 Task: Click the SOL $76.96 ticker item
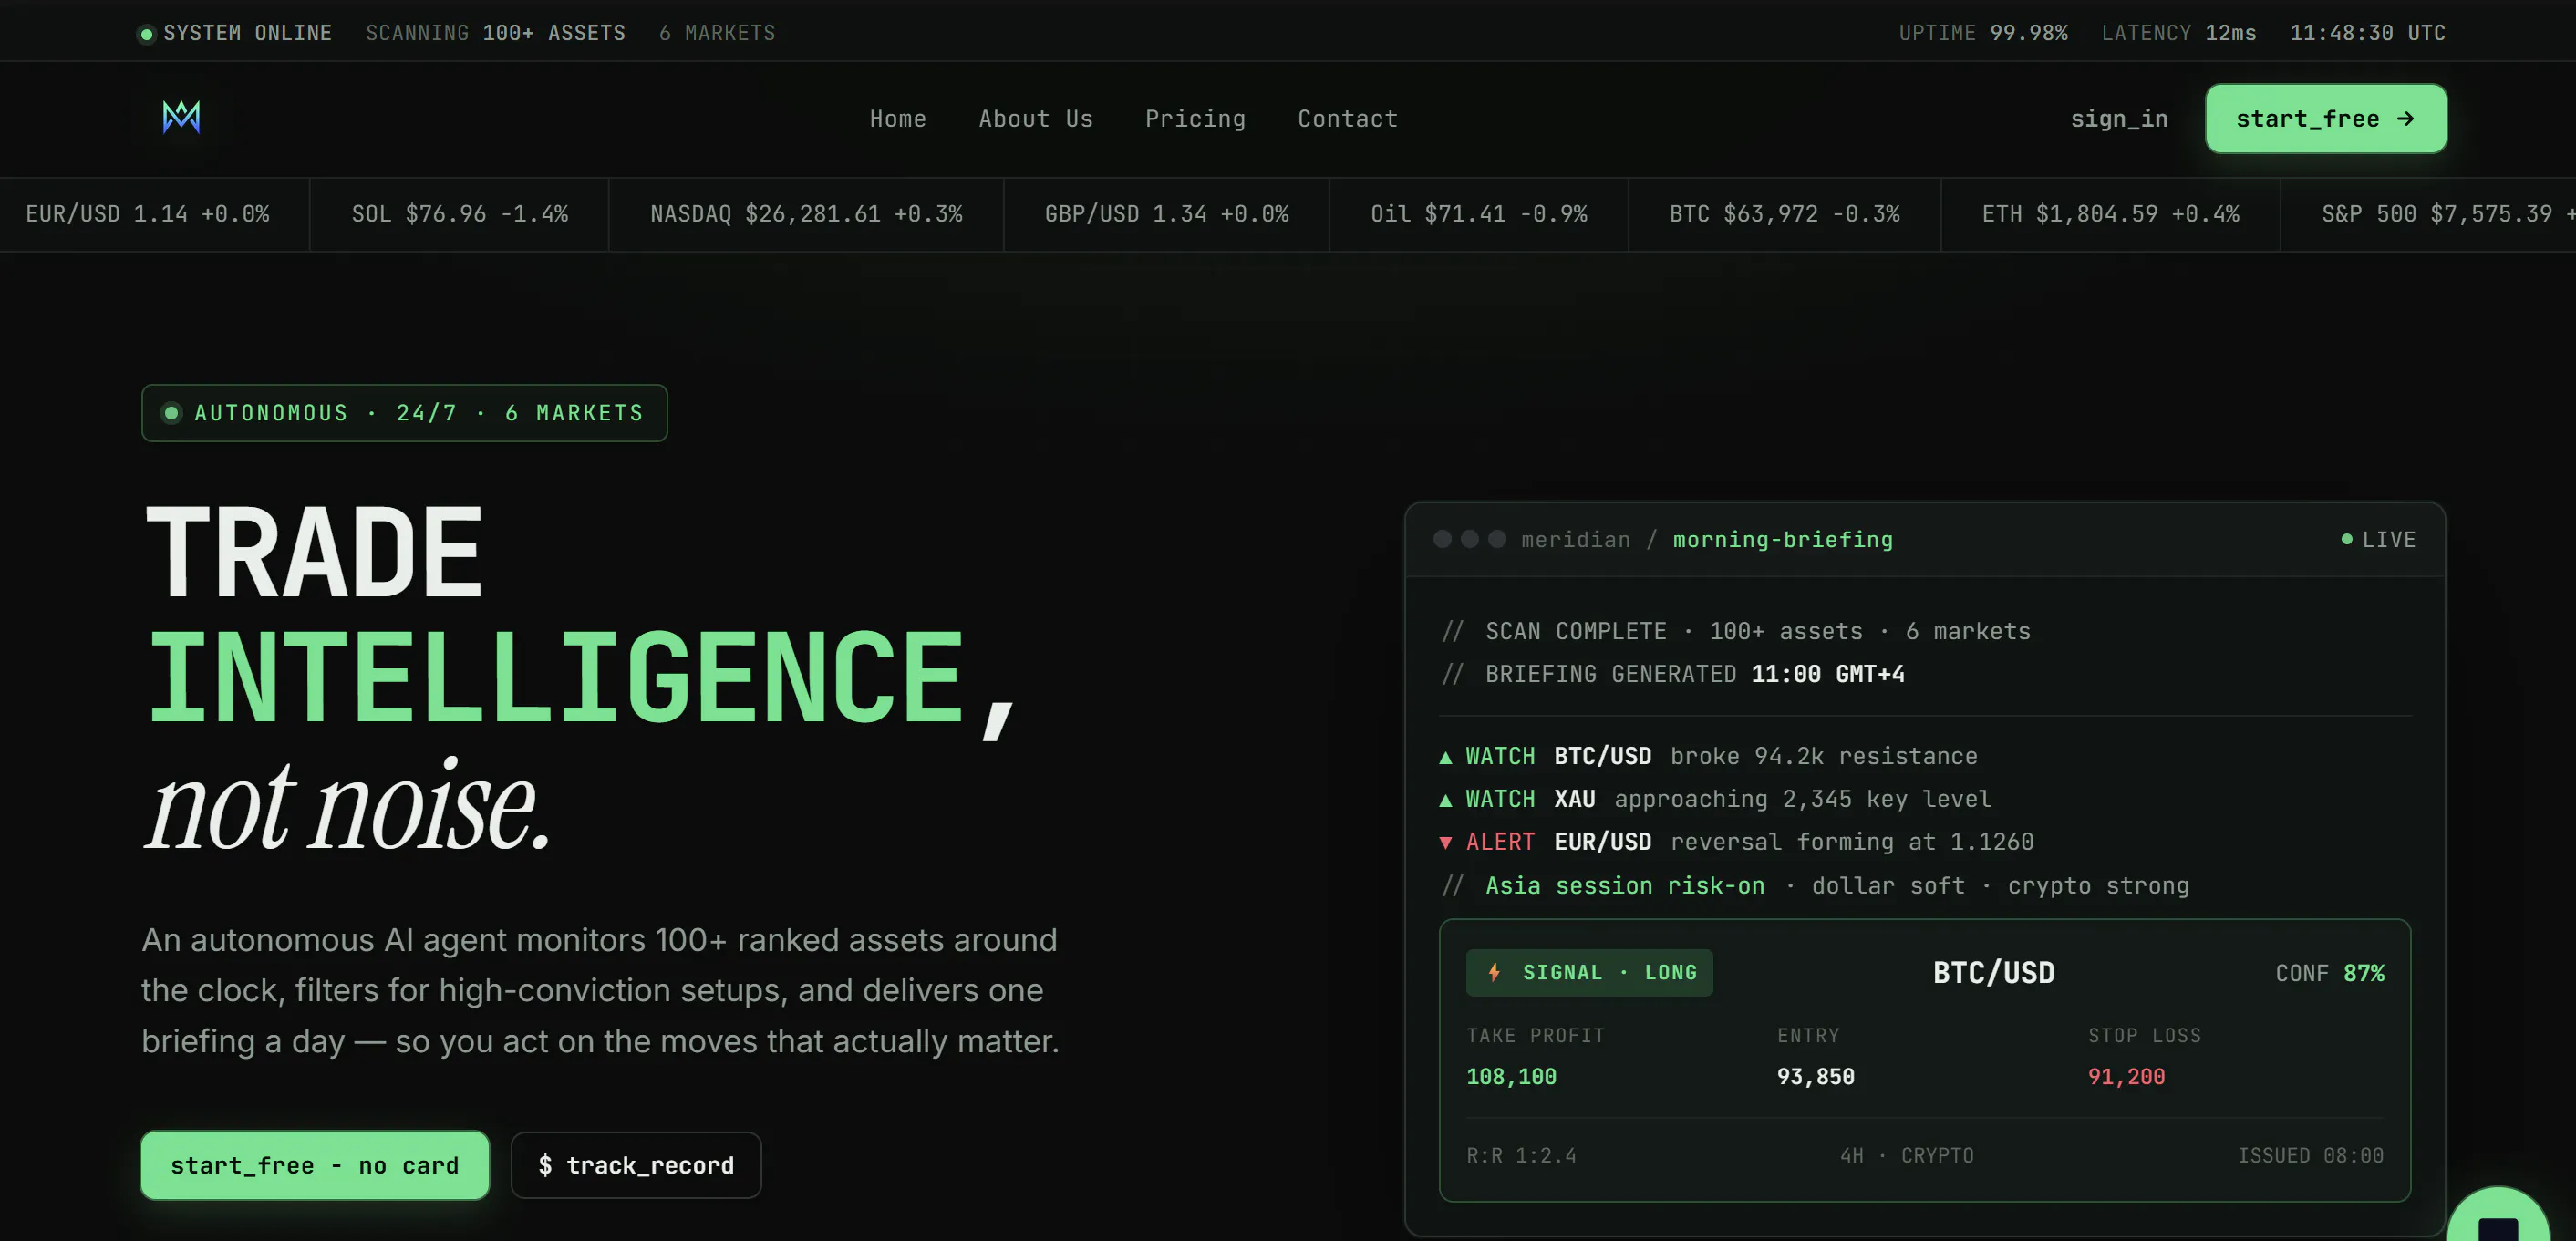(459, 214)
